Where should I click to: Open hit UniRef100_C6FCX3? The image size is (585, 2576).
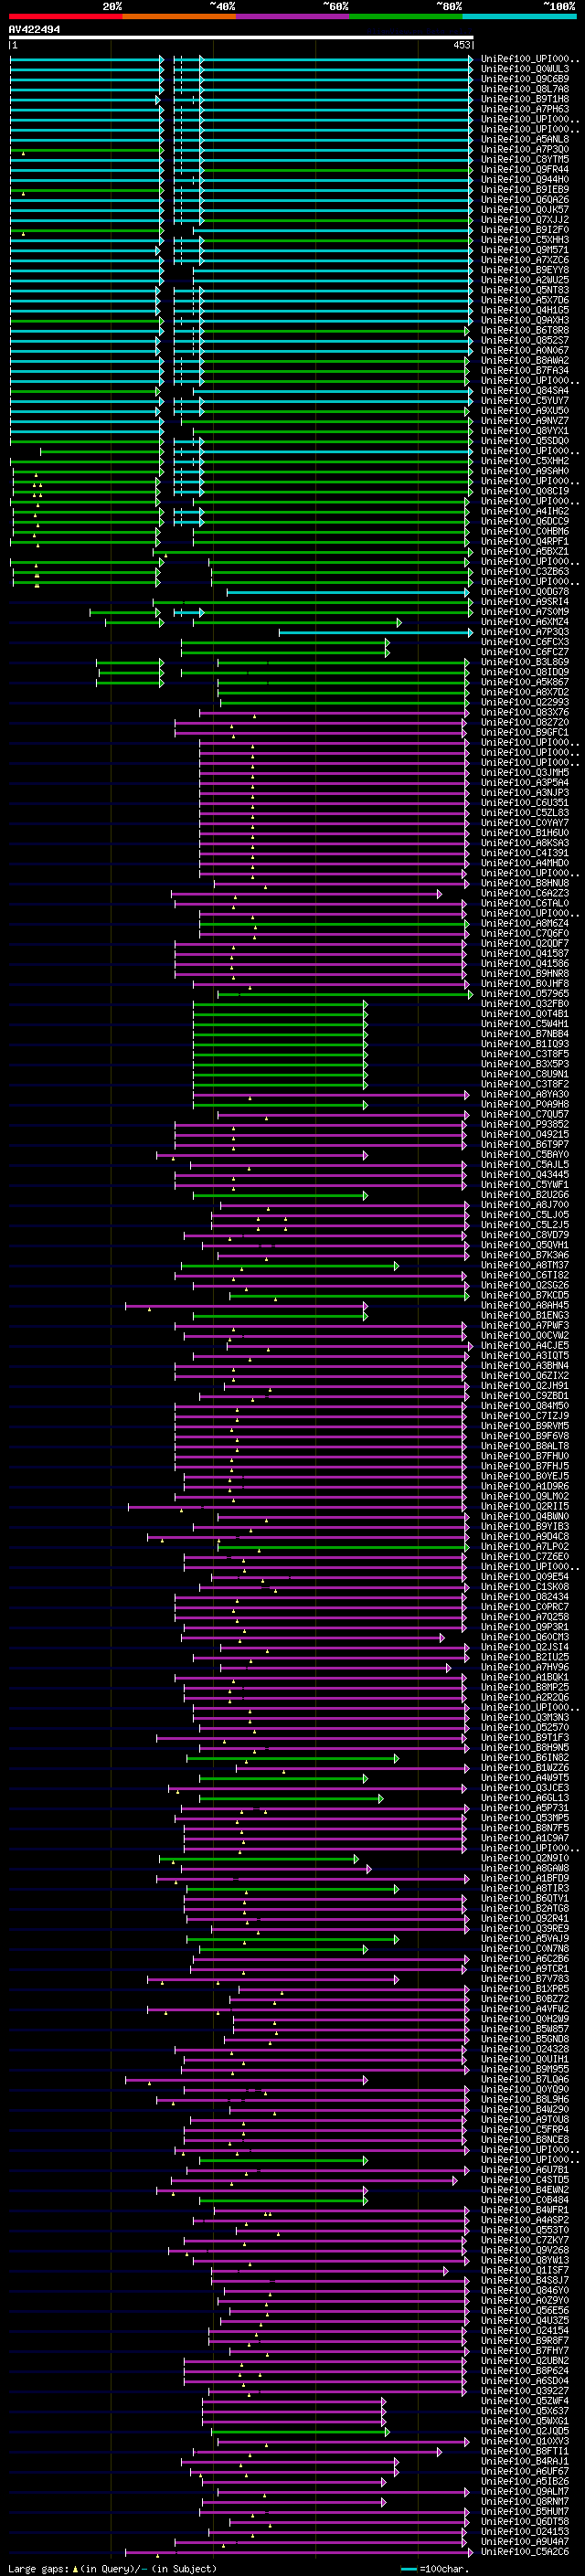[x=525, y=642]
